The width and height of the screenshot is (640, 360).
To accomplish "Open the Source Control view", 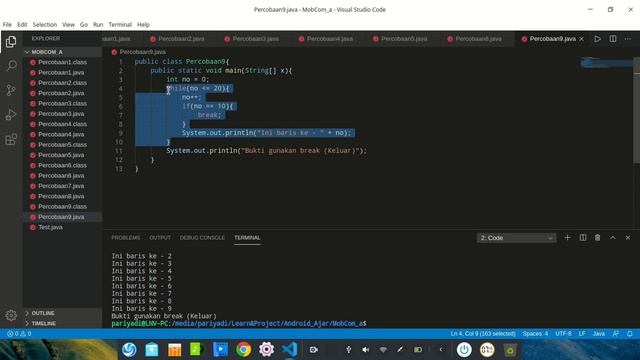I will click(x=11, y=90).
